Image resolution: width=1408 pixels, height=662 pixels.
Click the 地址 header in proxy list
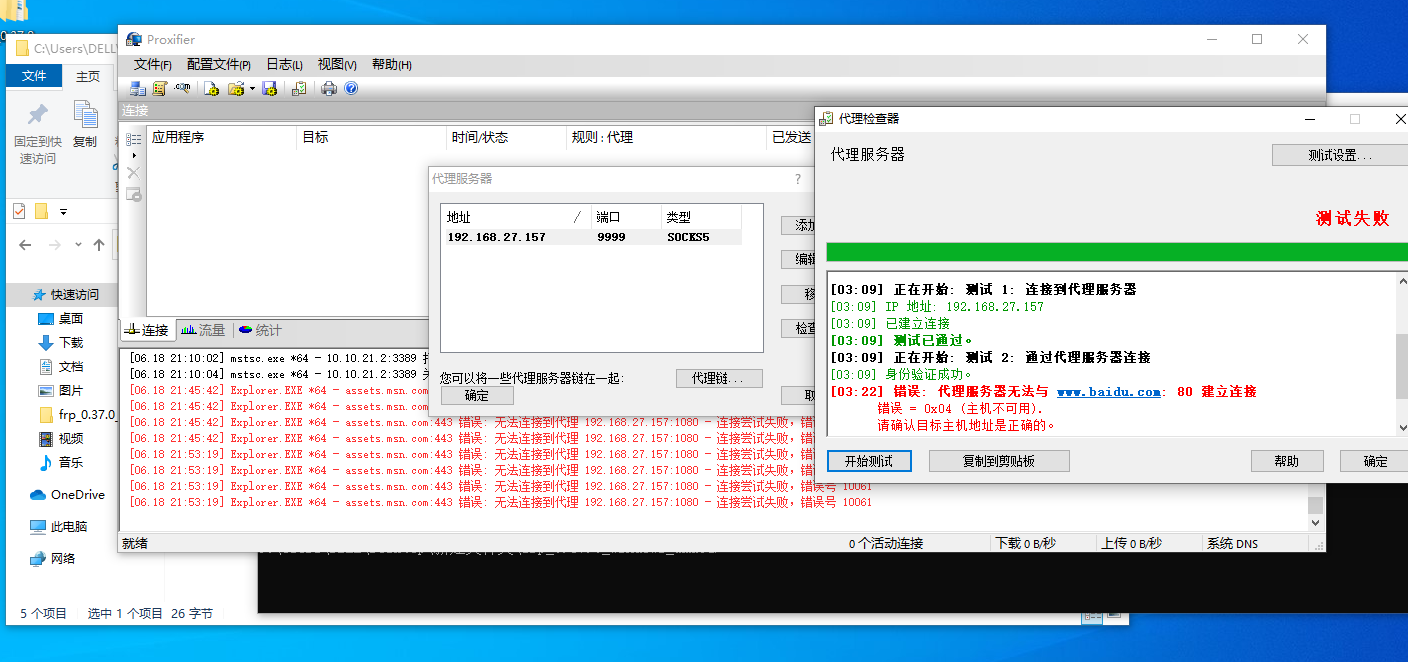point(516,217)
